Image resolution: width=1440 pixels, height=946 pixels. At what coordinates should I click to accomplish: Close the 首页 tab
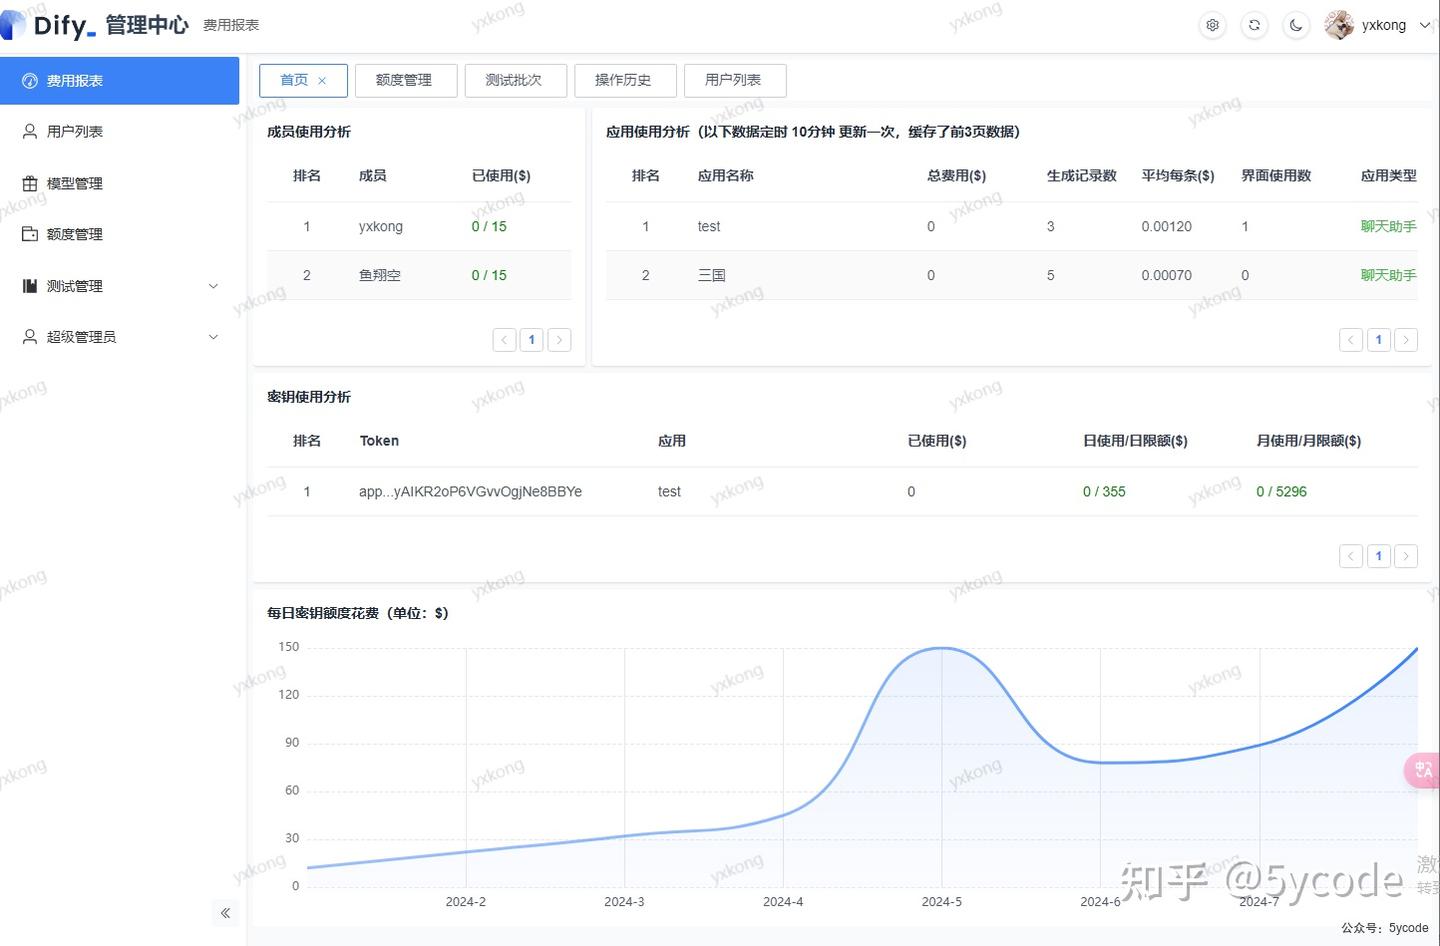pyautogui.click(x=322, y=80)
